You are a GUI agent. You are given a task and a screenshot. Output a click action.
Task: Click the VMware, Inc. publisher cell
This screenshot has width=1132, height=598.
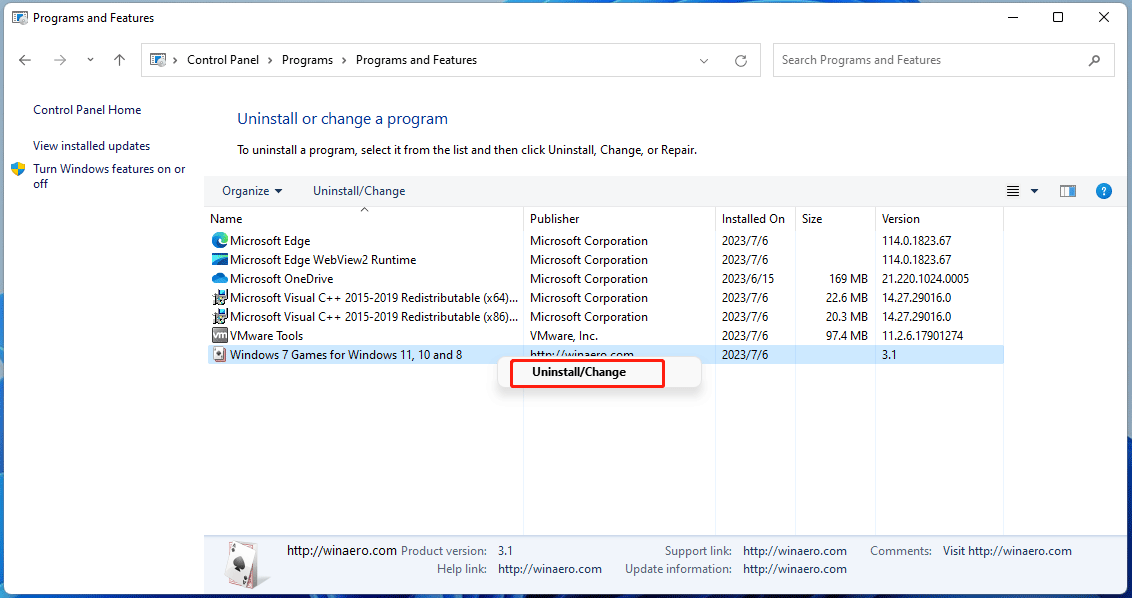(x=564, y=336)
